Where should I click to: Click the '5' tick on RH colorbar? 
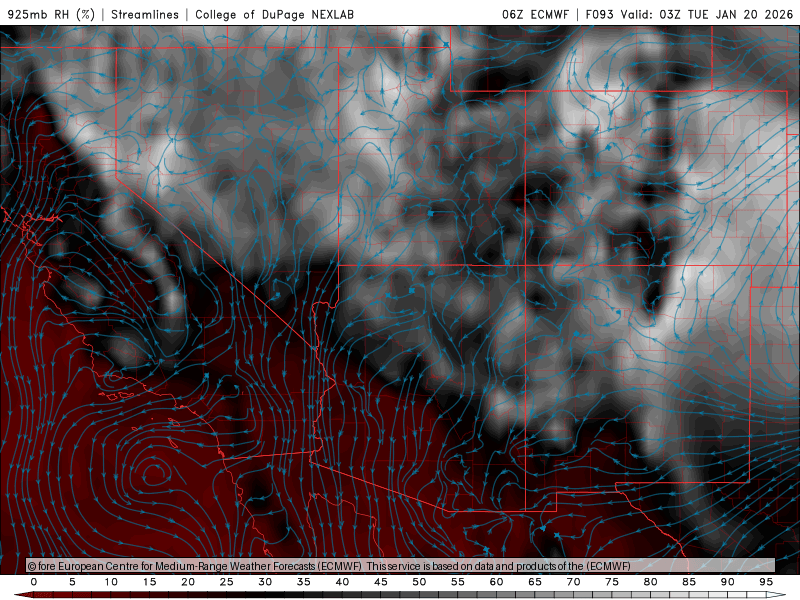click(x=72, y=582)
